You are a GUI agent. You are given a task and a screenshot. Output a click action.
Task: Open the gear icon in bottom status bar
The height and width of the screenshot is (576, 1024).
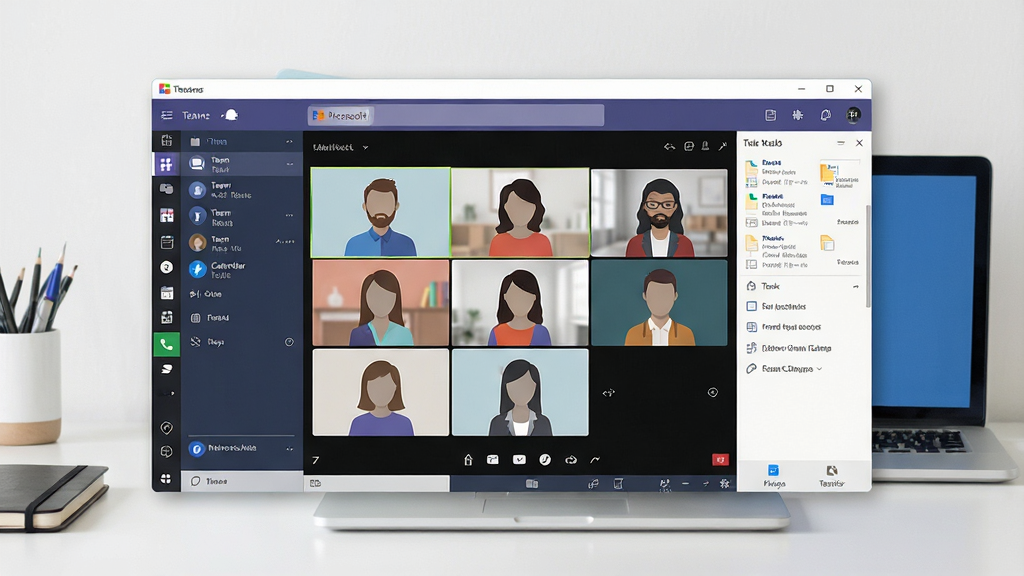coord(724,483)
